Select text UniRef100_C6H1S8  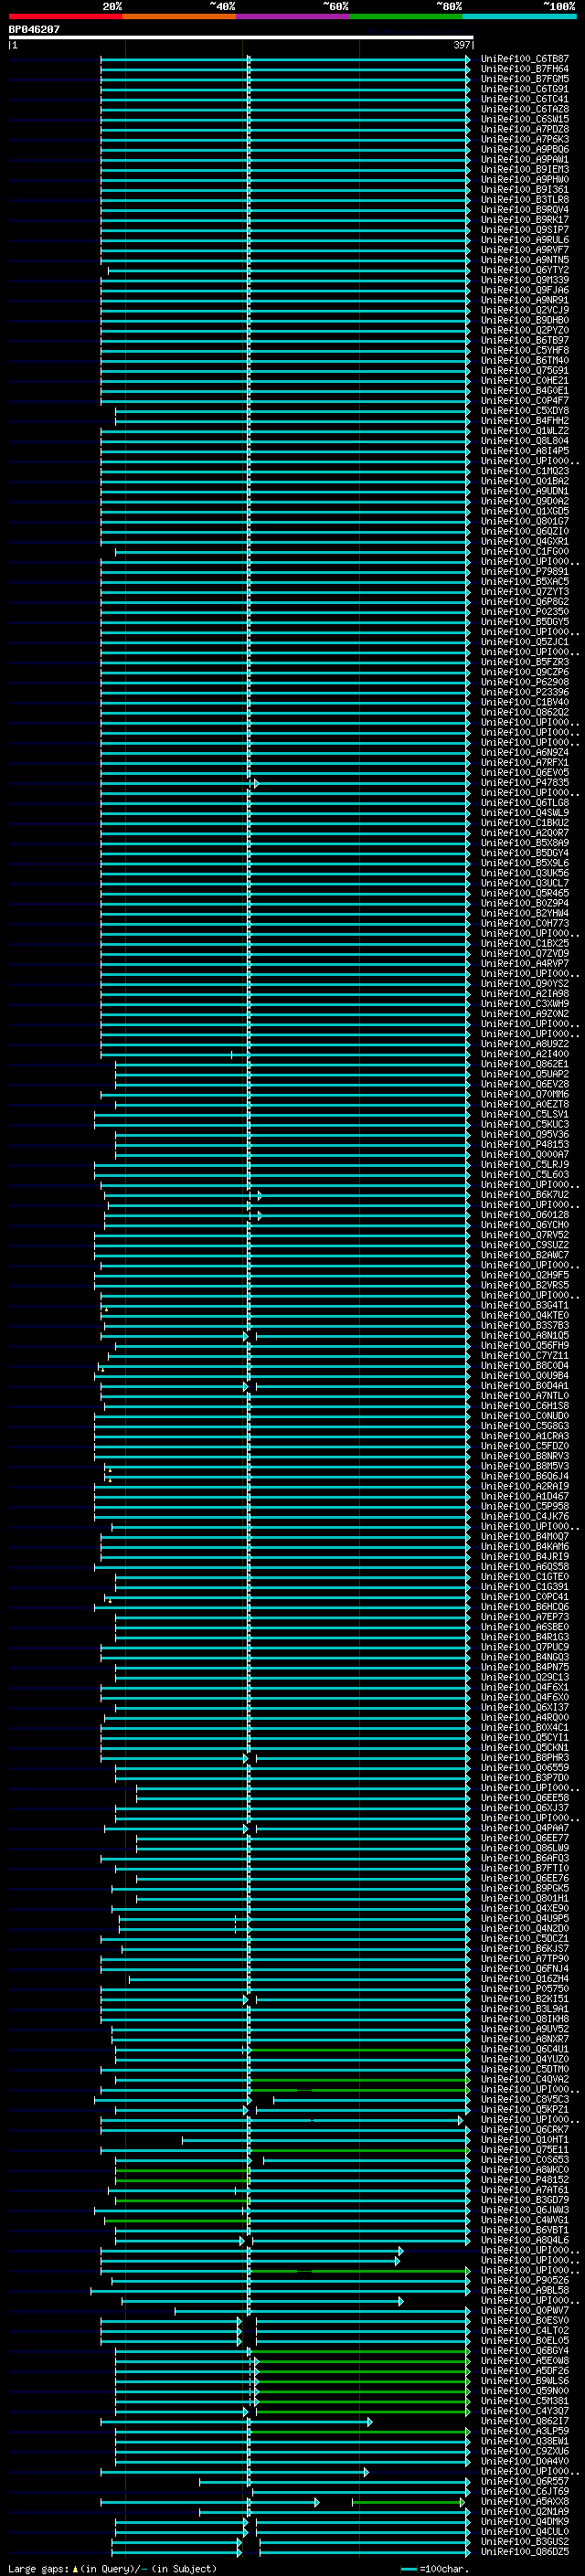tap(525, 1406)
